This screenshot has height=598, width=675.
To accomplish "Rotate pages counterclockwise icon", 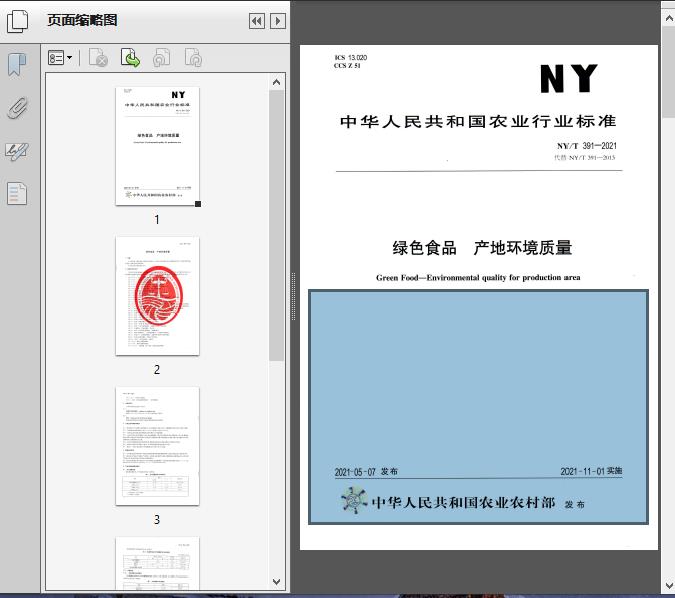I will 161,58.
